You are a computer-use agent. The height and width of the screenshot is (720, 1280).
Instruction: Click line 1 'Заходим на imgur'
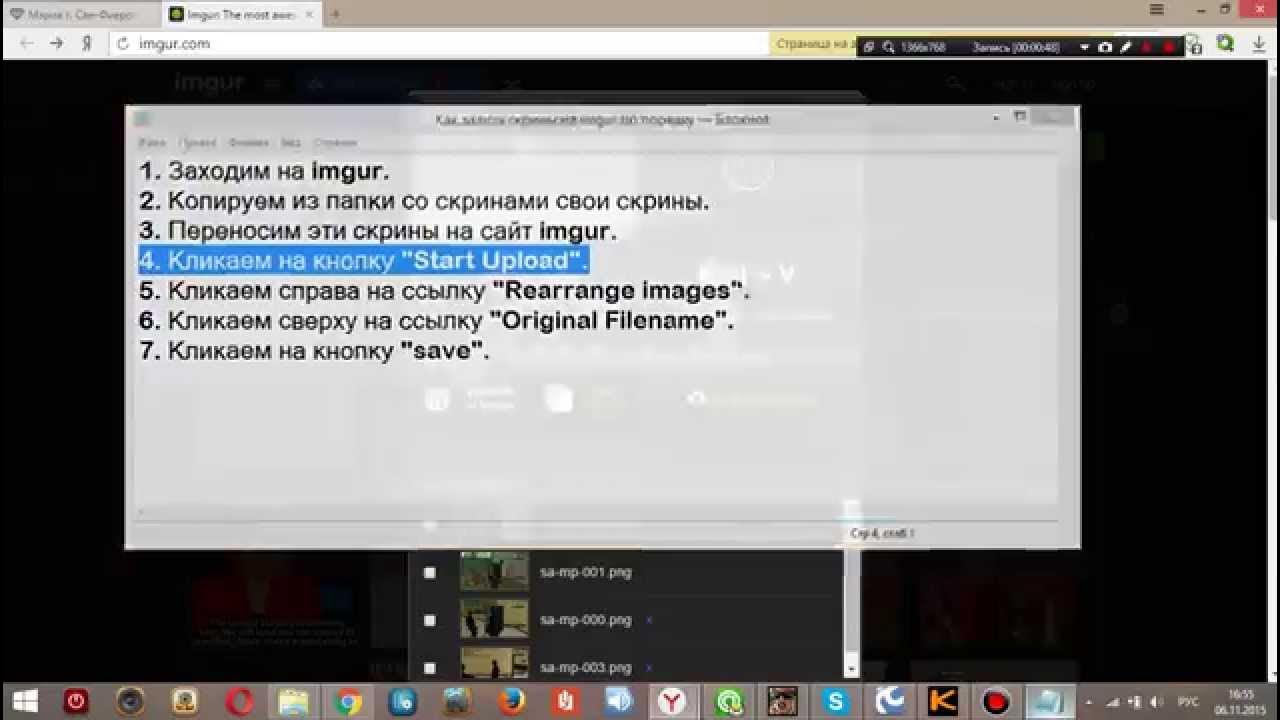[x=264, y=171]
